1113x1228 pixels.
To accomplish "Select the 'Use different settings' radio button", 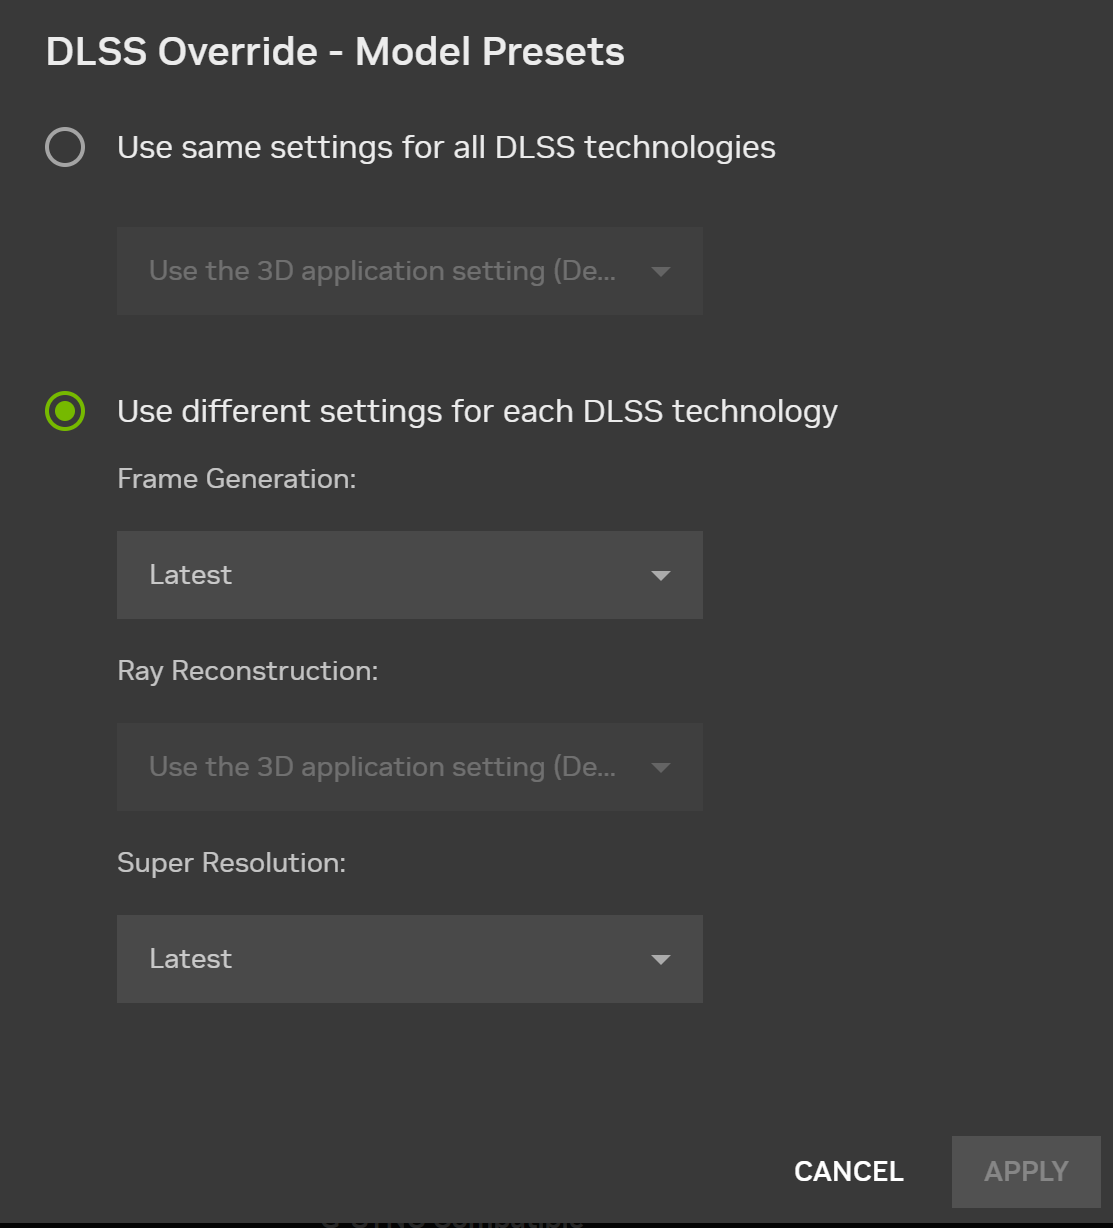I will pos(65,411).
